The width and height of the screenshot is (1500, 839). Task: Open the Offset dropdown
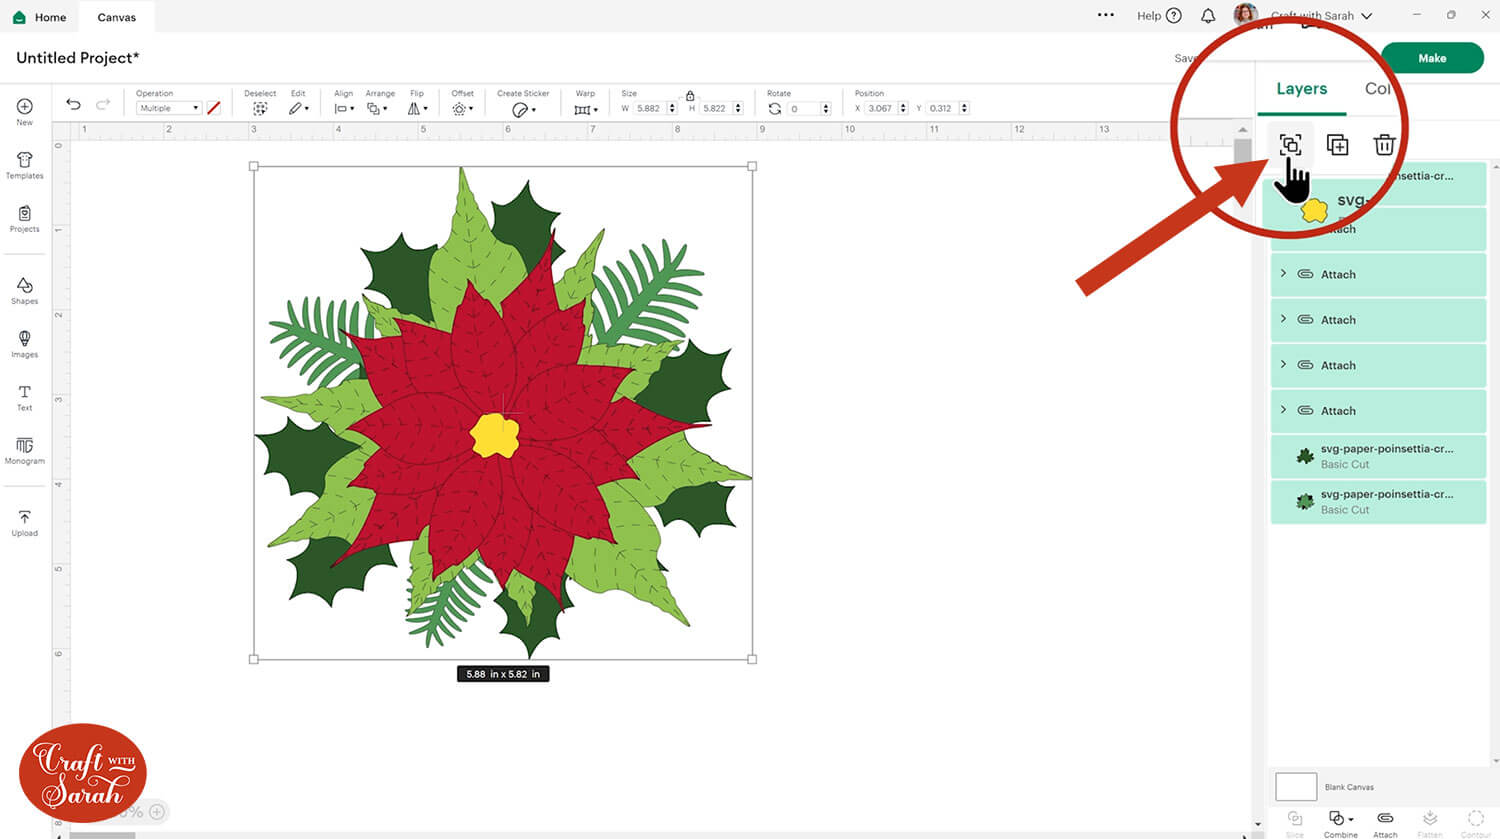pos(461,108)
